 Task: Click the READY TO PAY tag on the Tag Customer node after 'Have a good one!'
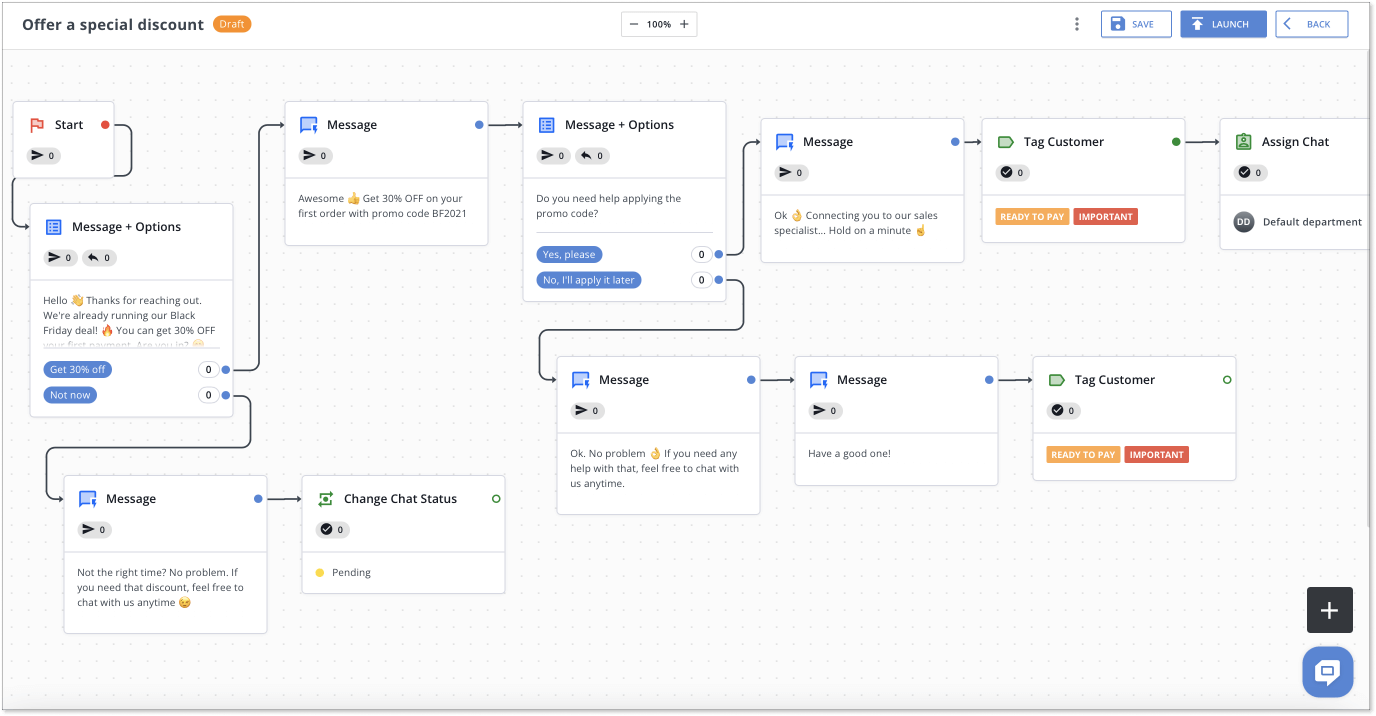pyautogui.click(x=1083, y=455)
